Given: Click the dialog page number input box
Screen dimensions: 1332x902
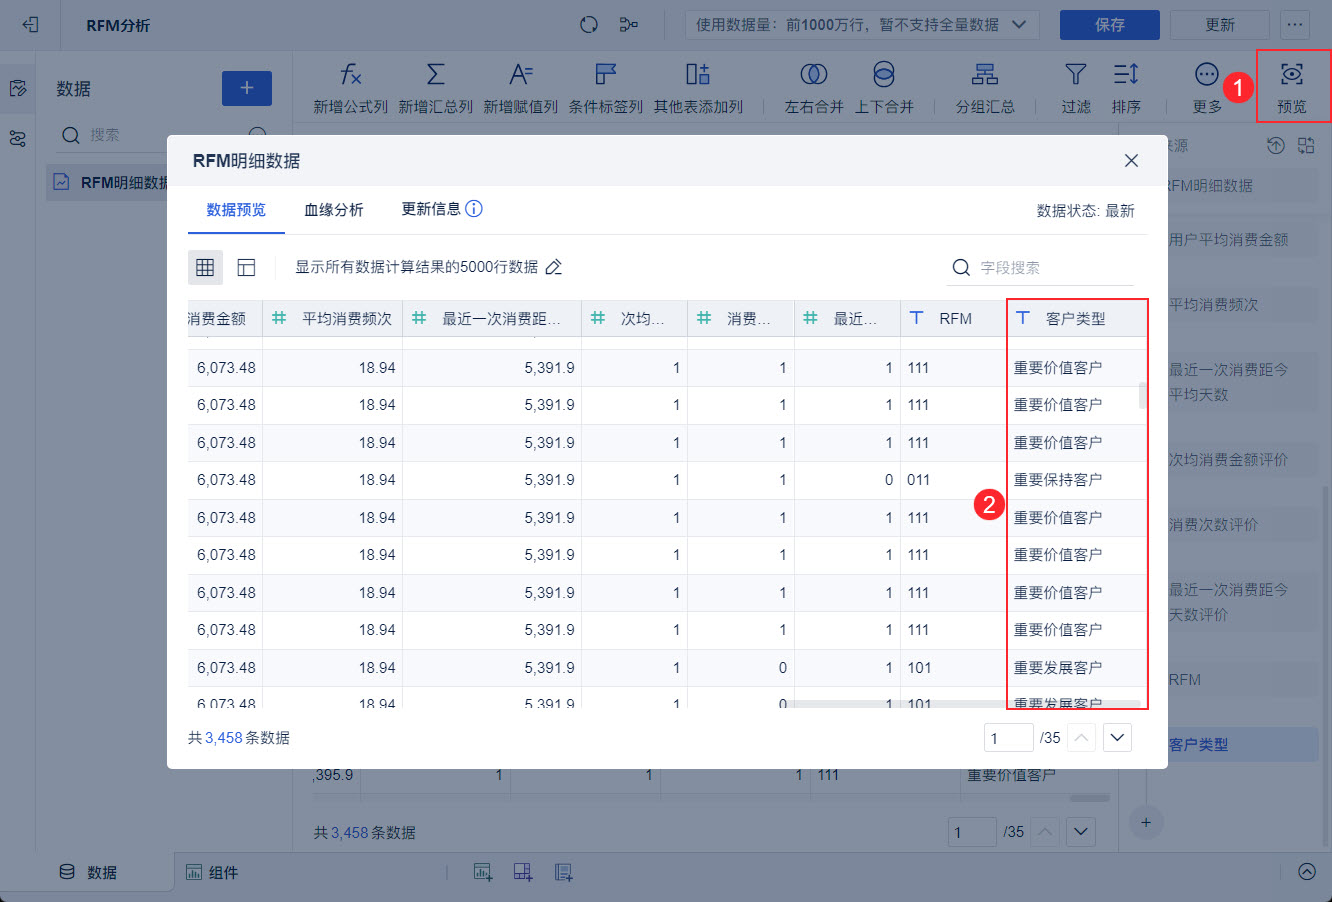Looking at the screenshot, I should 1008,738.
